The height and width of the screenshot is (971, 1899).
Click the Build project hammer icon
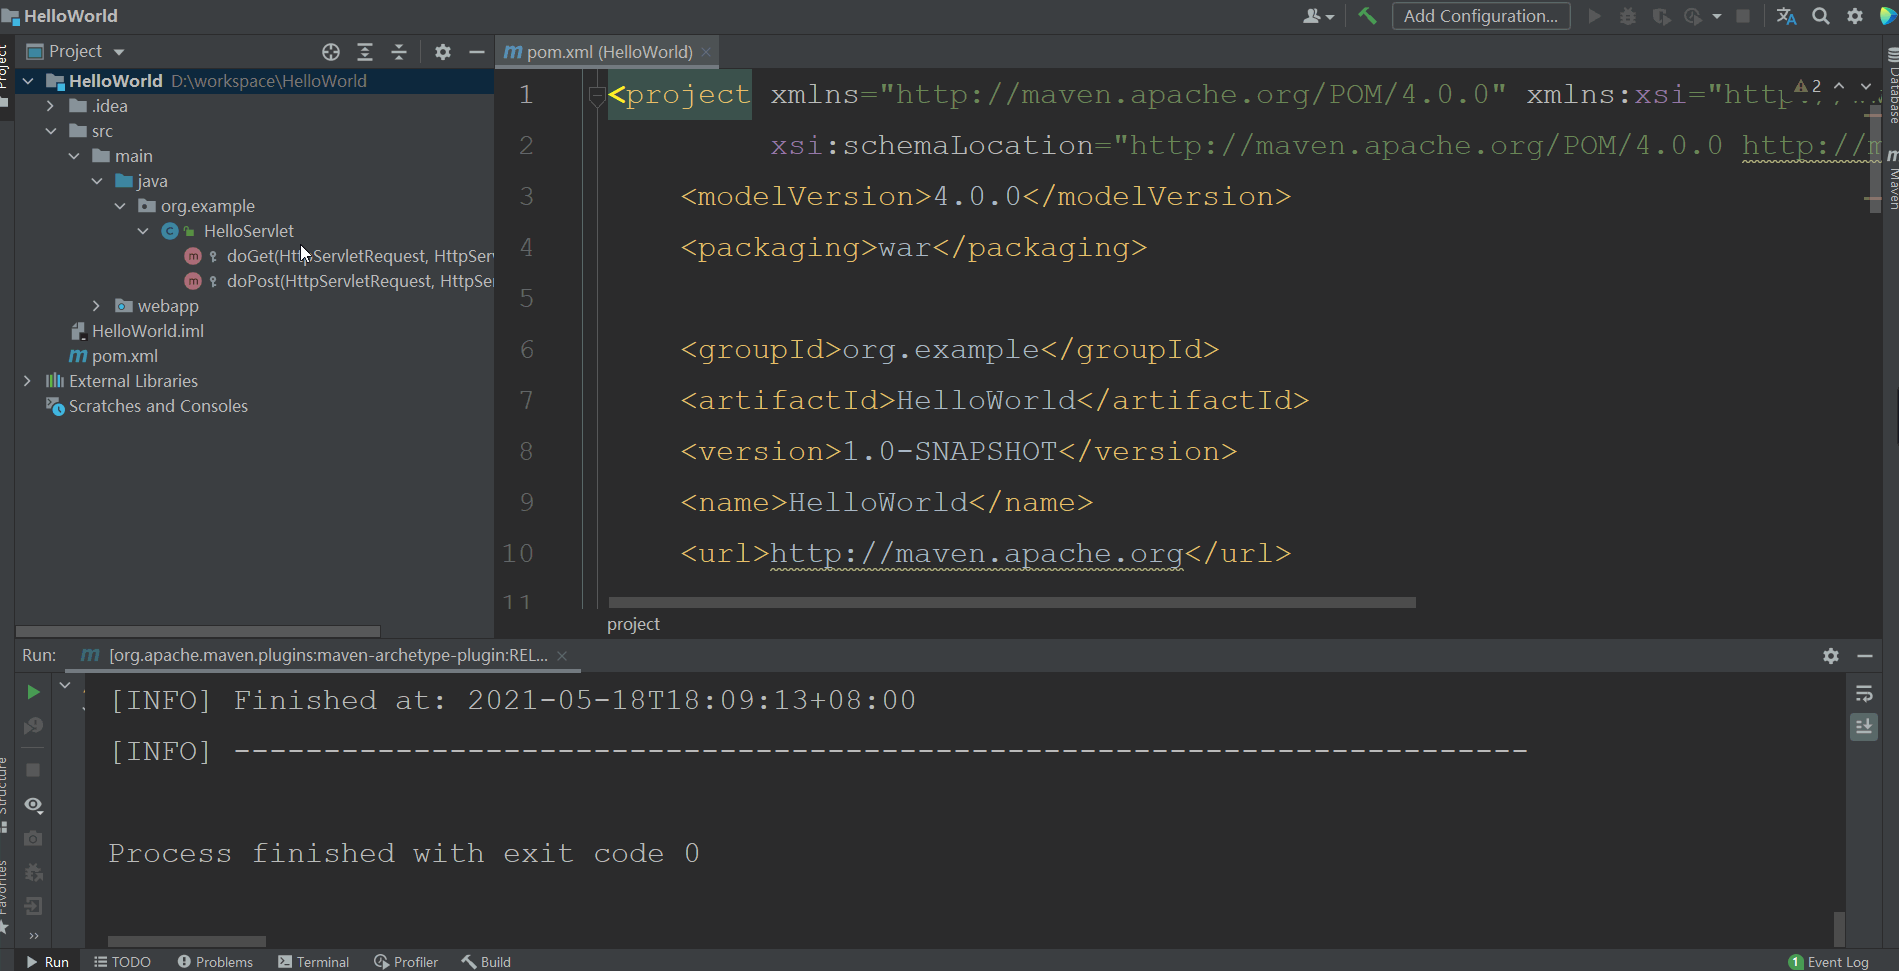(x=1367, y=16)
